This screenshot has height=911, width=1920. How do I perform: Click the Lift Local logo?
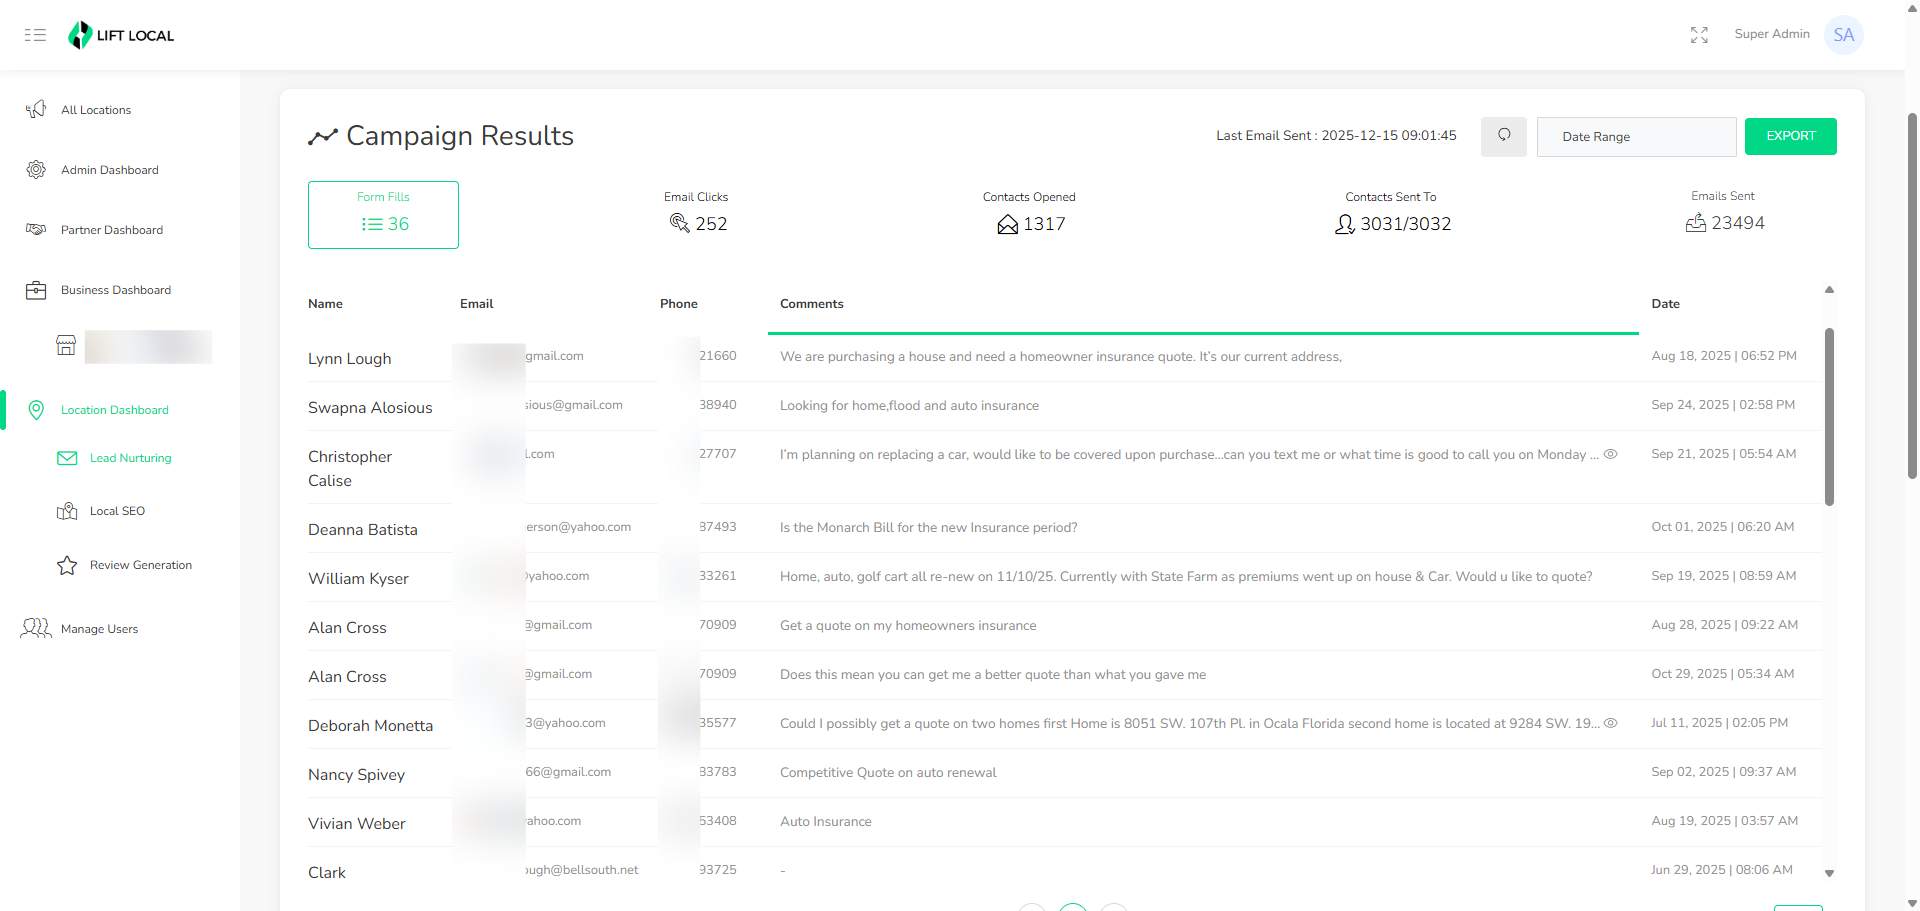(121, 35)
